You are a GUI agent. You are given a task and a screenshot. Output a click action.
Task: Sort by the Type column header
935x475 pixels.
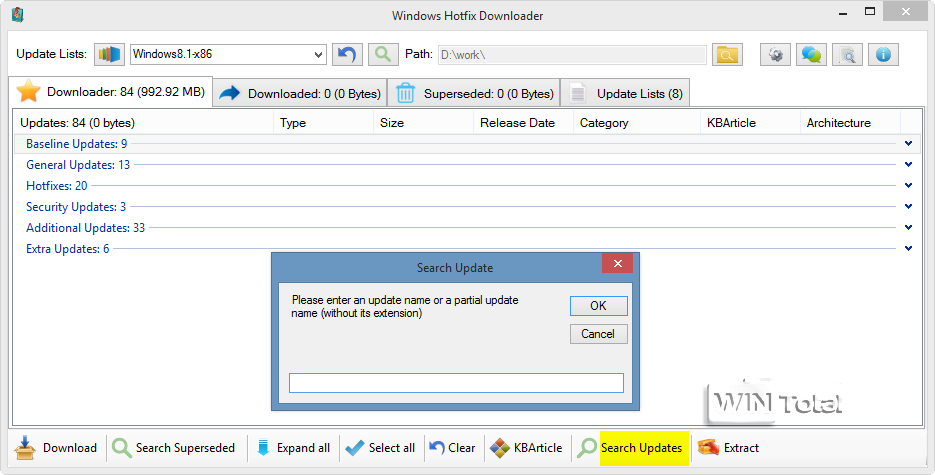coord(323,123)
